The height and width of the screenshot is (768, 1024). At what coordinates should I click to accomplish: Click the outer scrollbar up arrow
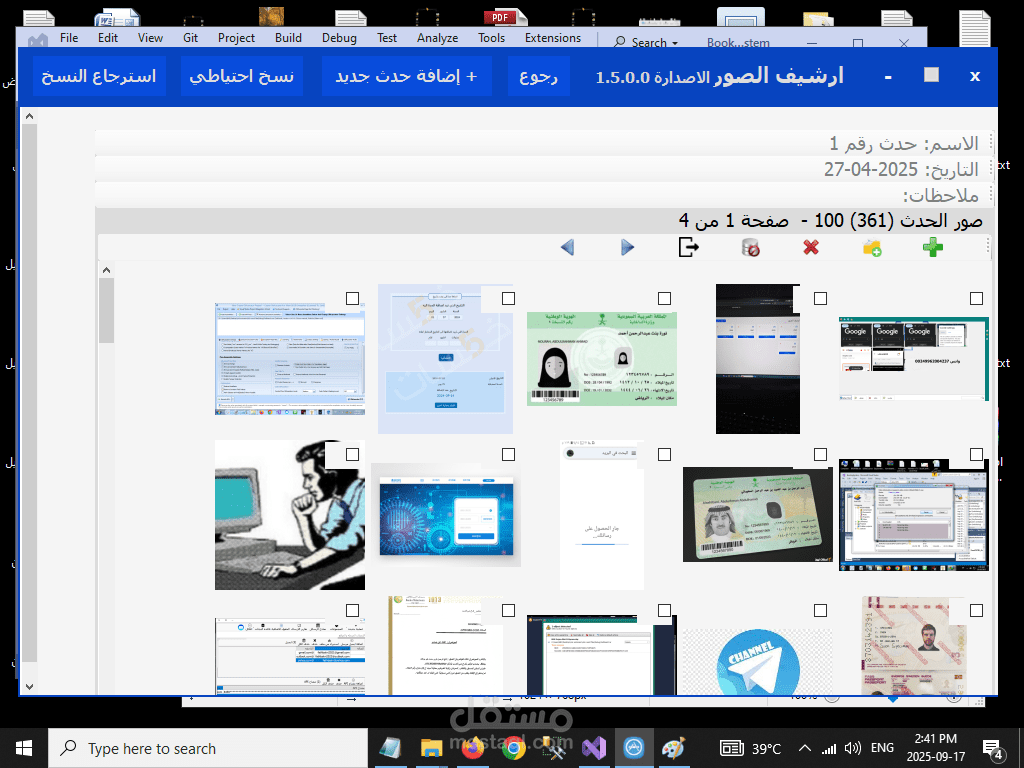[x=29, y=116]
